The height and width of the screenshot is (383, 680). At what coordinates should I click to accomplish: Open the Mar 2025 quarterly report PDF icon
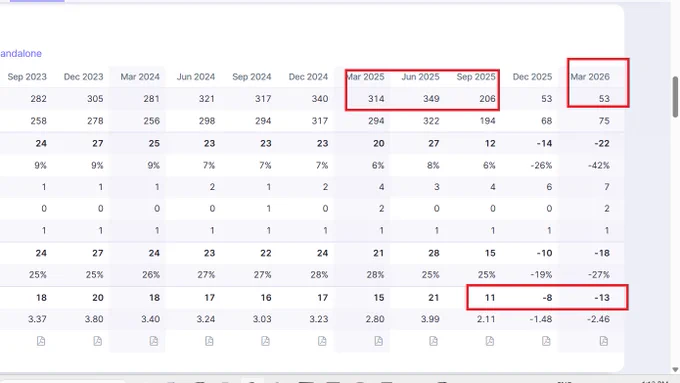pos(378,341)
